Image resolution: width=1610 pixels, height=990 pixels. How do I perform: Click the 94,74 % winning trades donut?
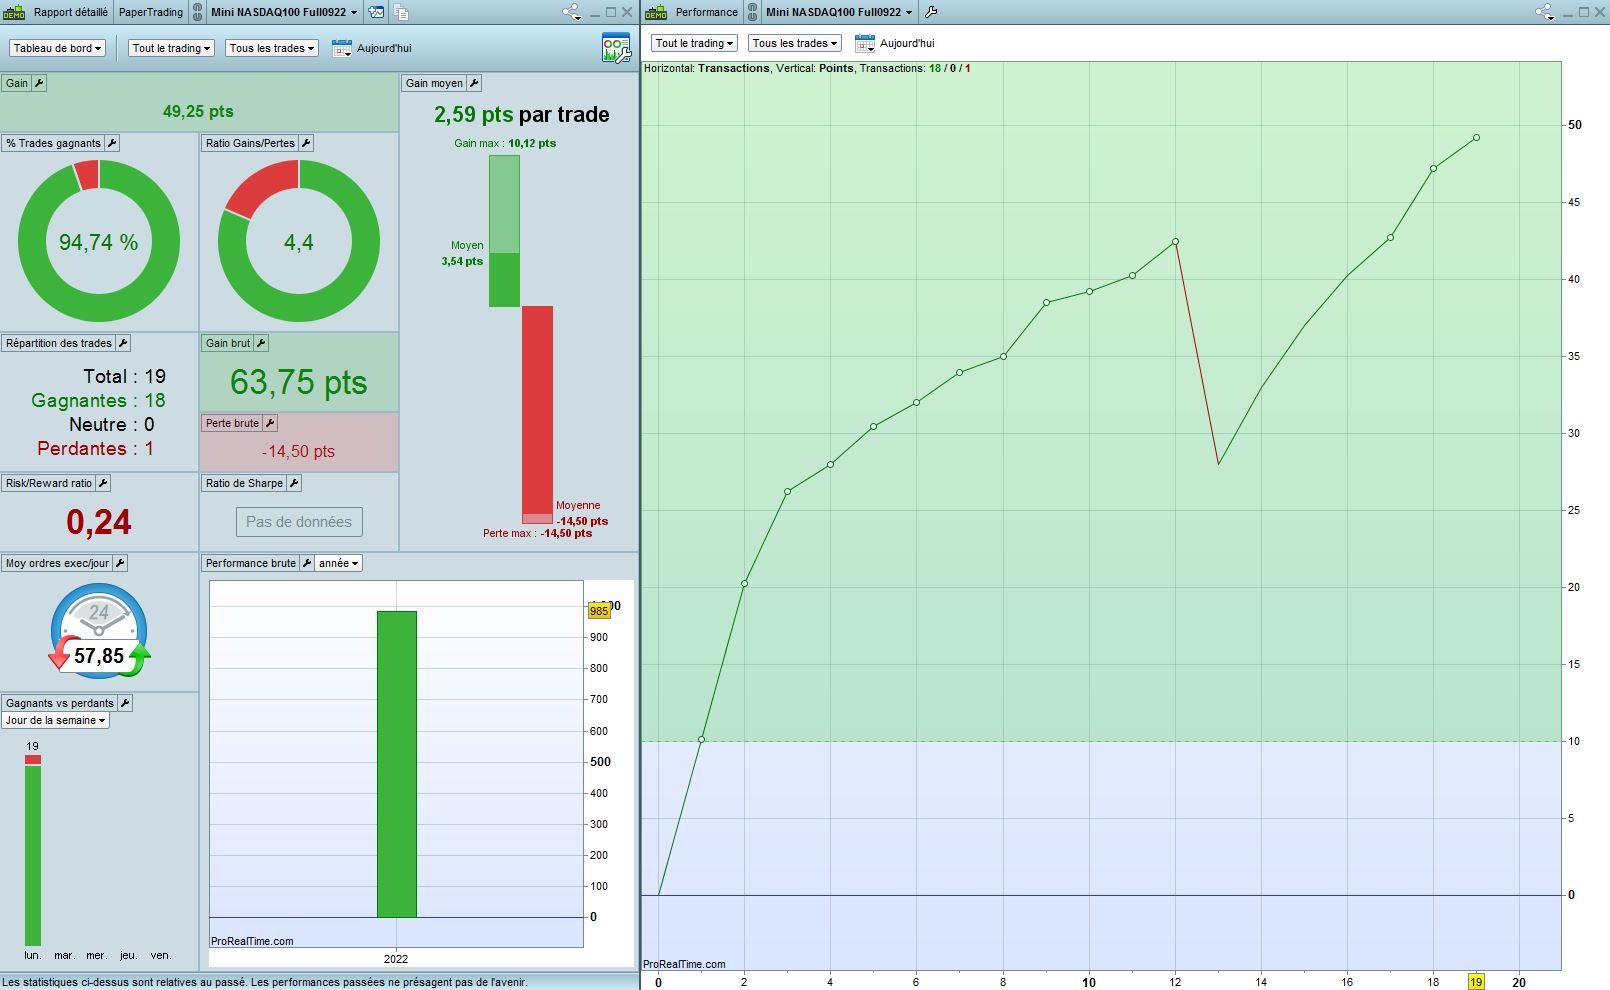[x=99, y=242]
